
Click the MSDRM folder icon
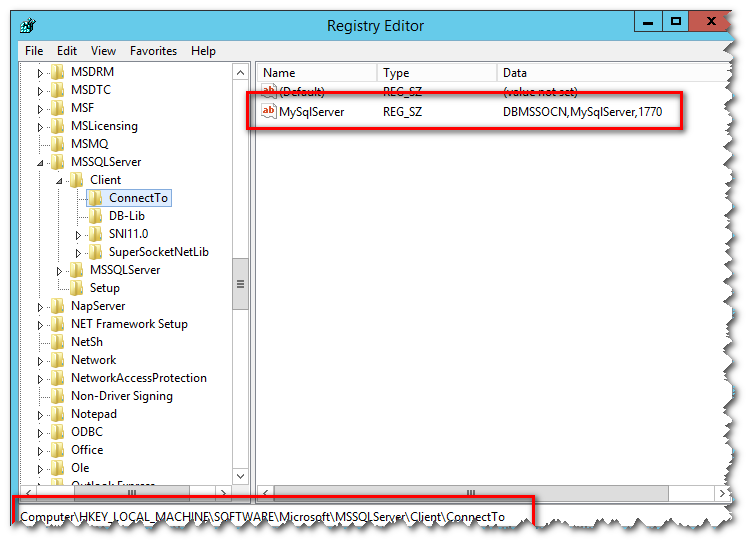pos(58,72)
